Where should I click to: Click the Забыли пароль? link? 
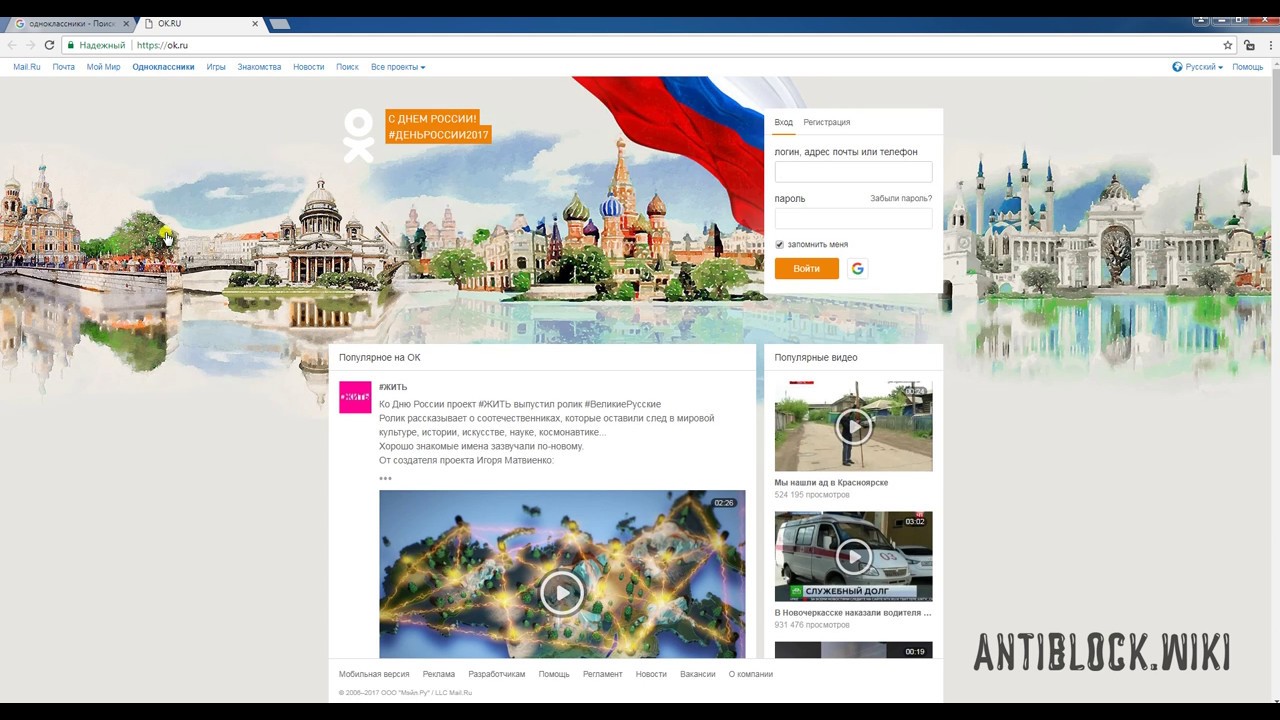pos(901,198)
